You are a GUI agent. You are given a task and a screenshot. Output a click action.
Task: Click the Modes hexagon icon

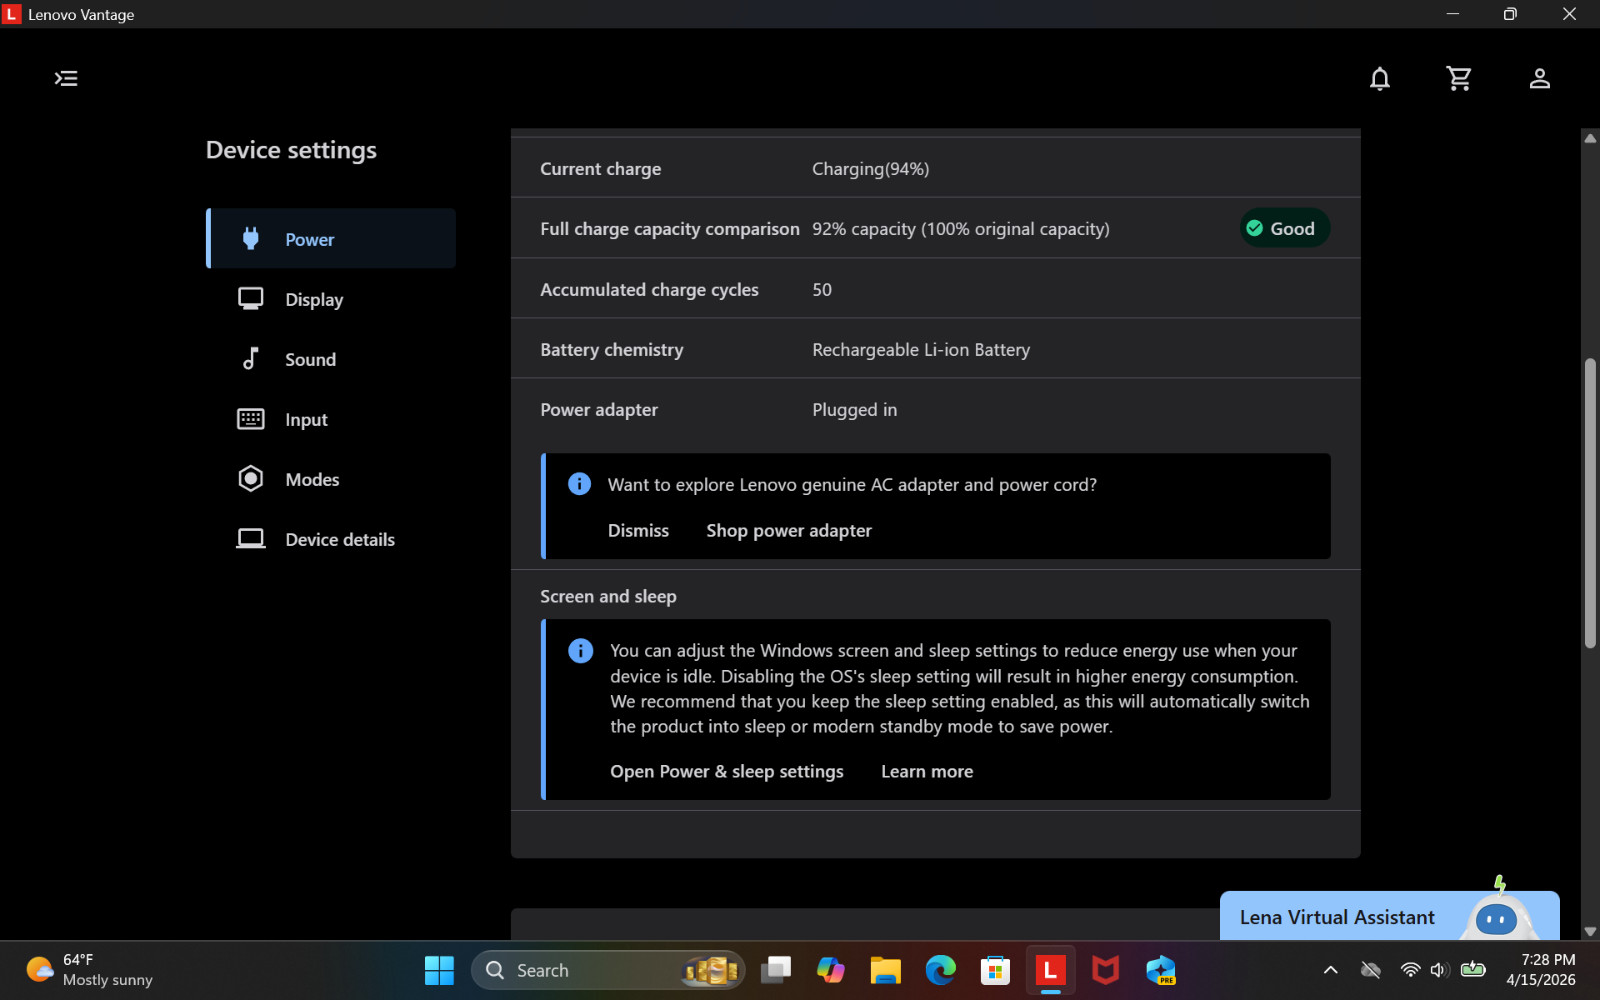[251, 478]
